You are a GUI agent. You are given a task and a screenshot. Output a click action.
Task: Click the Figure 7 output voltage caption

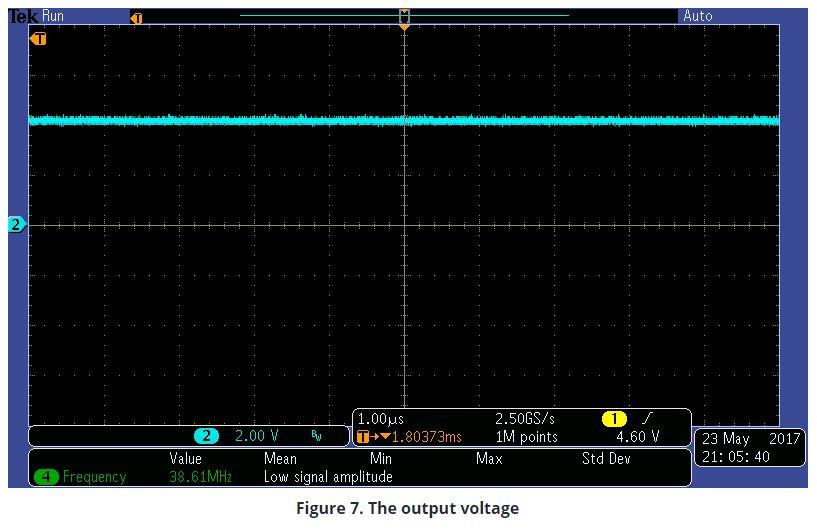point(407,508)
